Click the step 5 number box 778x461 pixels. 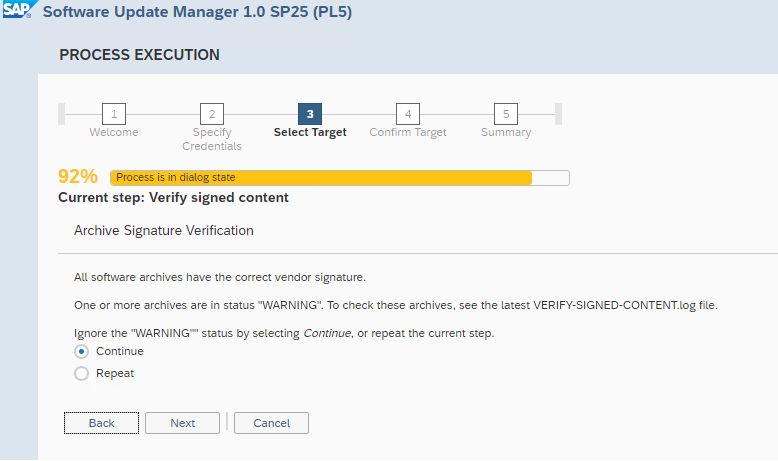click(506, 113)
